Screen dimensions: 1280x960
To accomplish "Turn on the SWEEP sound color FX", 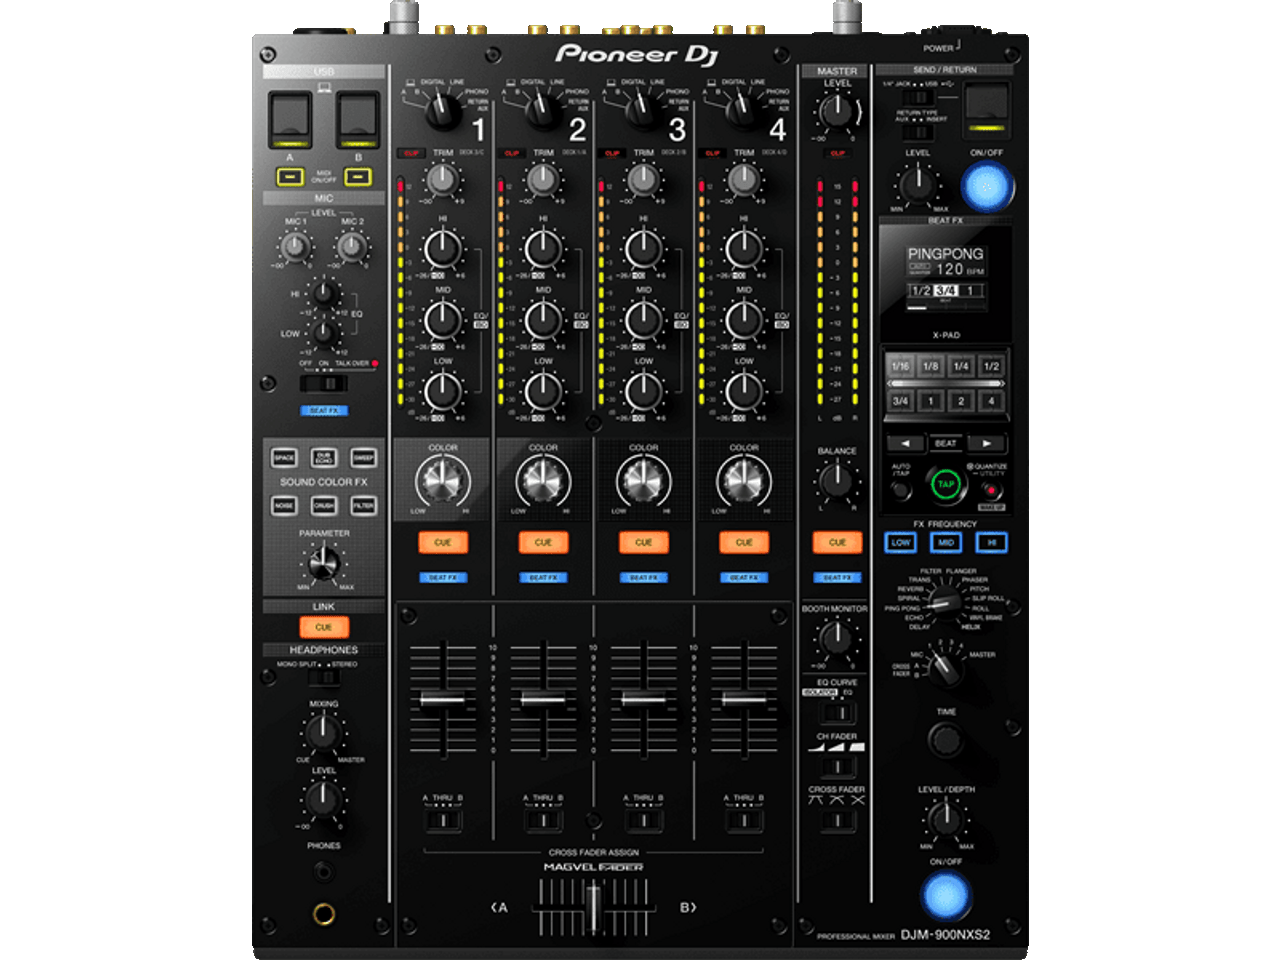I will [x=364, y=457].
